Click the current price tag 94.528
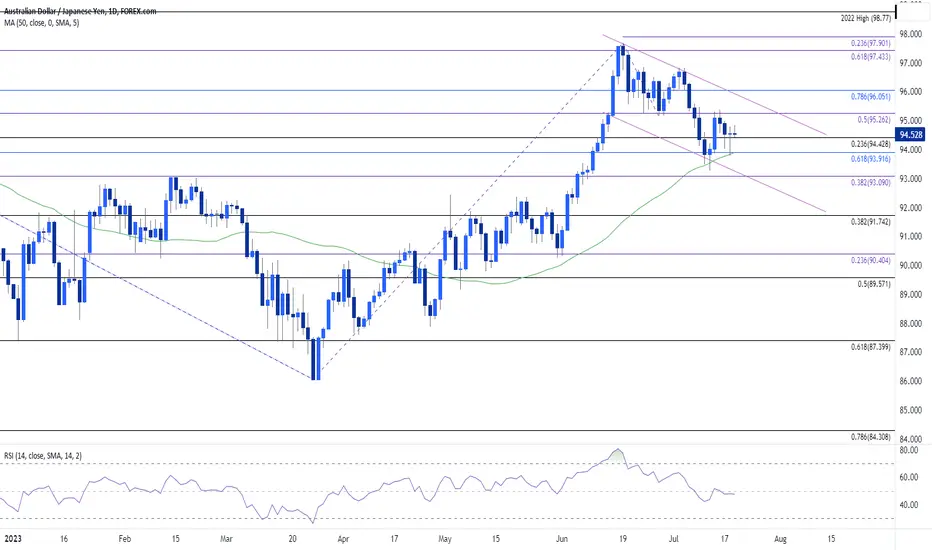Image resolution: width=932 pixels, height=550 pixels. pos(911,135)
